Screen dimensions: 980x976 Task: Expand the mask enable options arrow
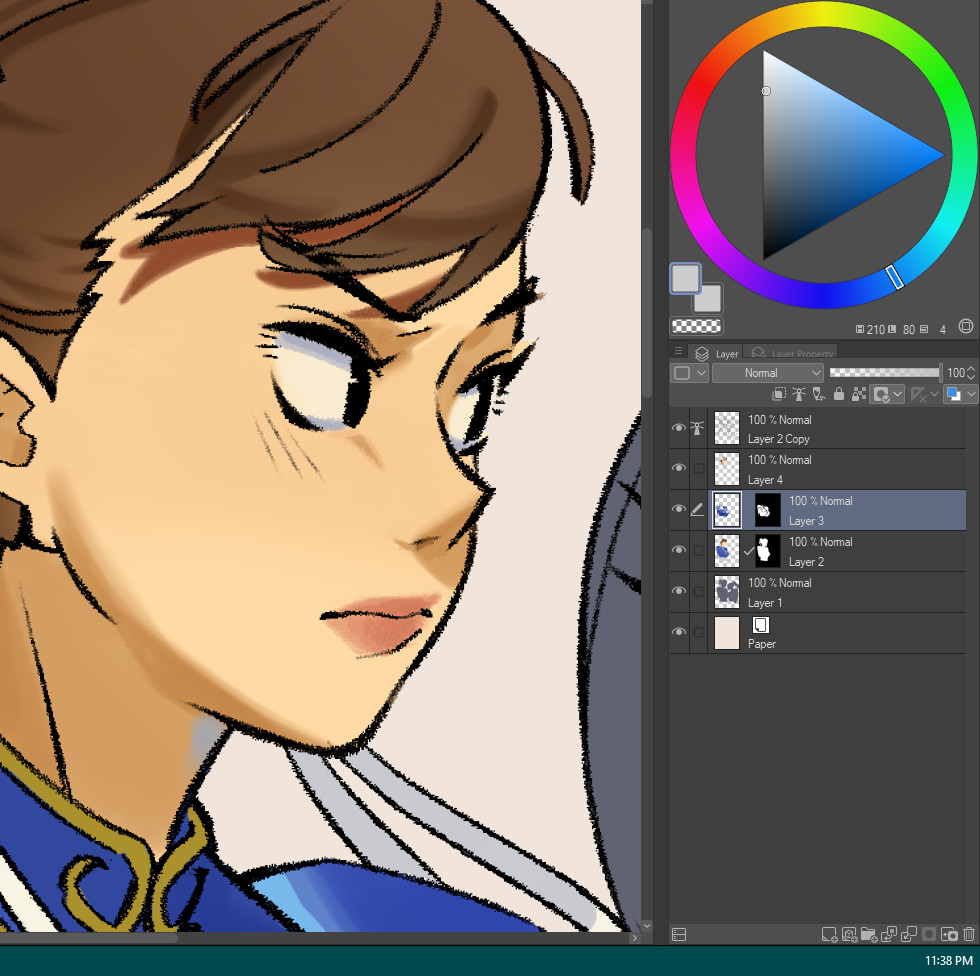[x=898, y=394]
